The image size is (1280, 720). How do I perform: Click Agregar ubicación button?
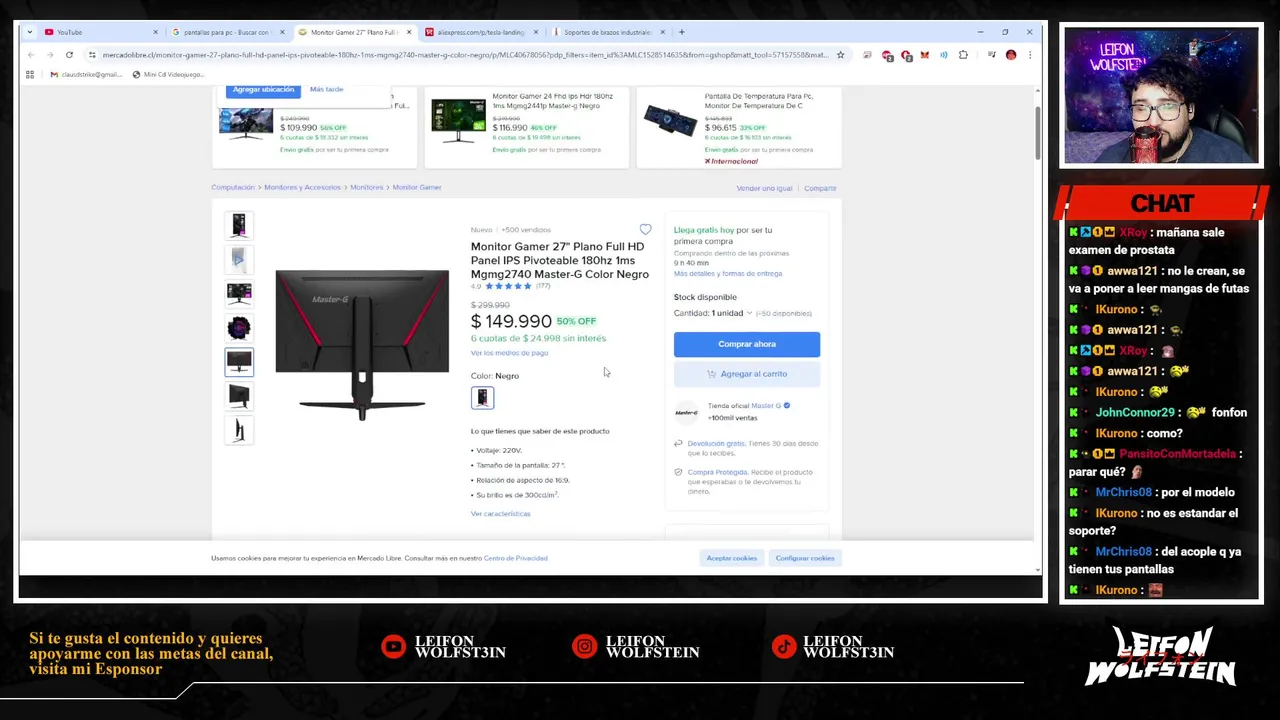(x=264, y=89)
